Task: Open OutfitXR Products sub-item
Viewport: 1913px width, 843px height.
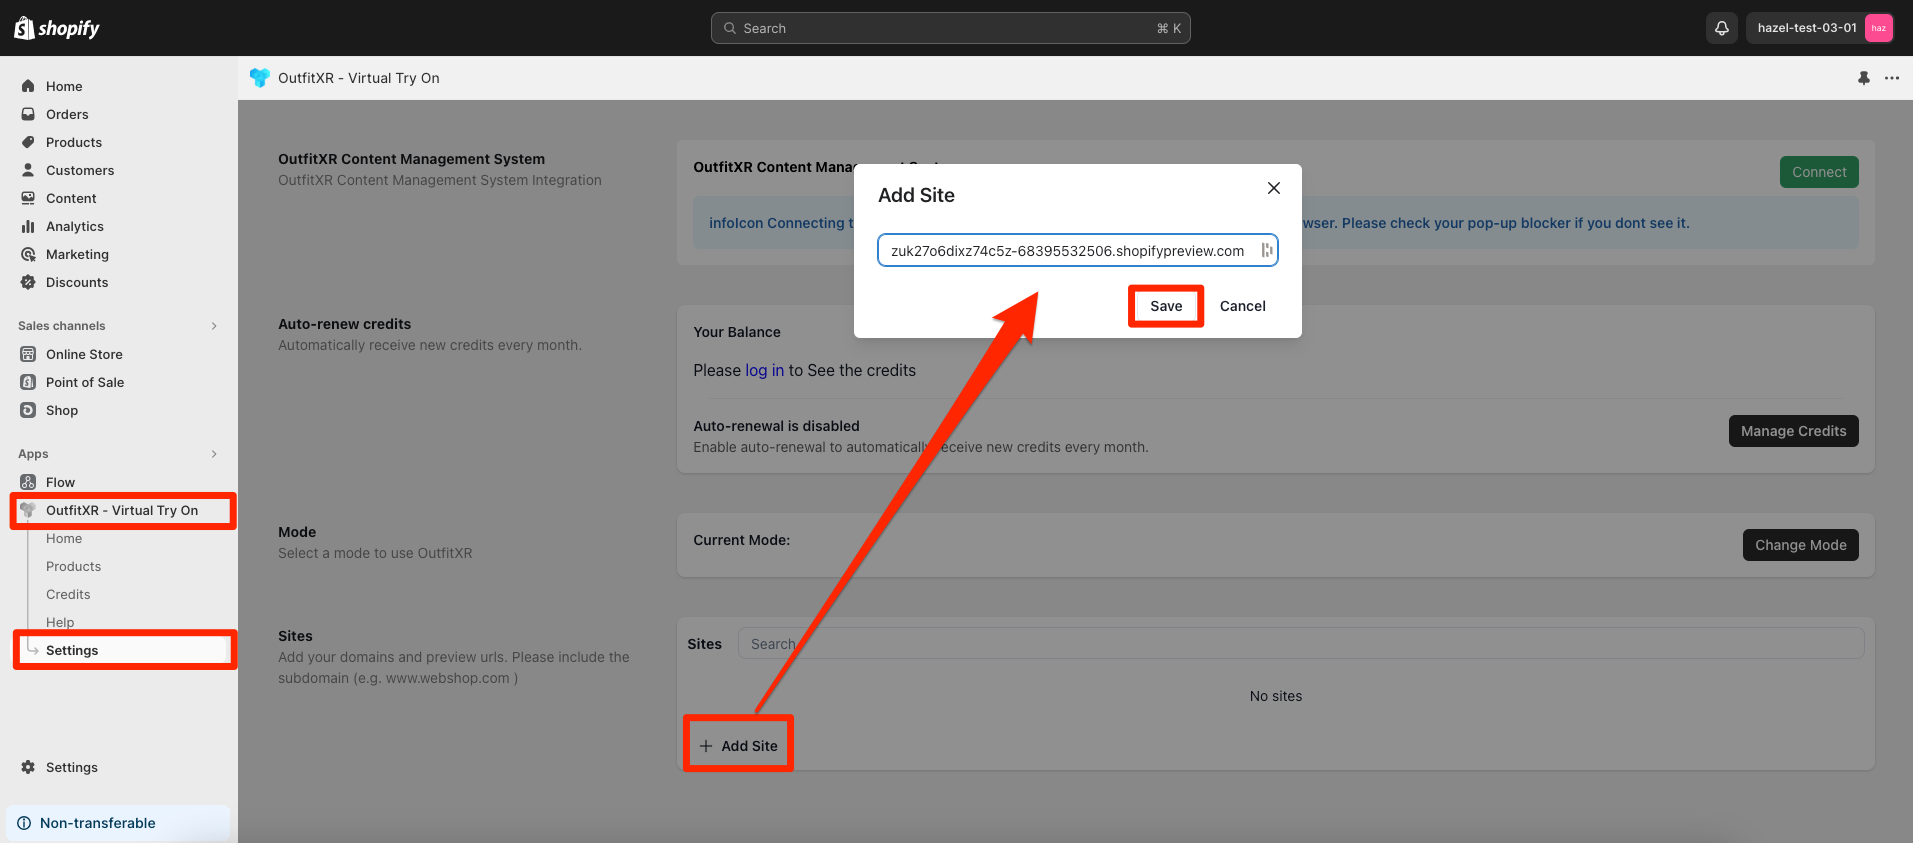Action: pos(73,566)
